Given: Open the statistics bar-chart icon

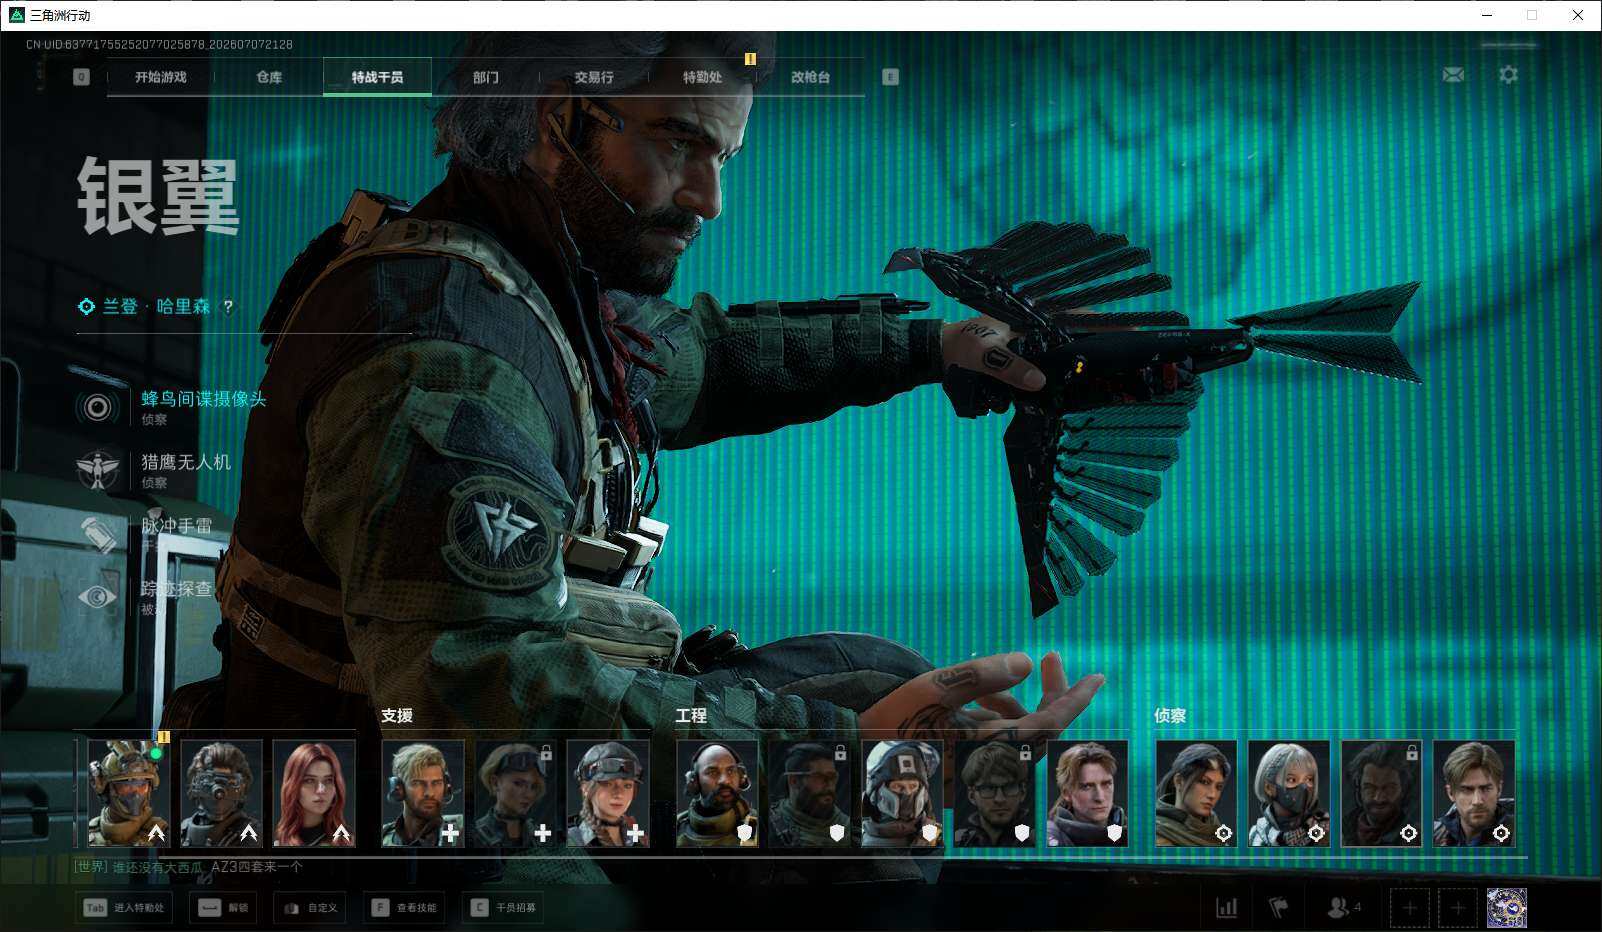Looking at the screenshot, I should click(x=1226, y=908).
